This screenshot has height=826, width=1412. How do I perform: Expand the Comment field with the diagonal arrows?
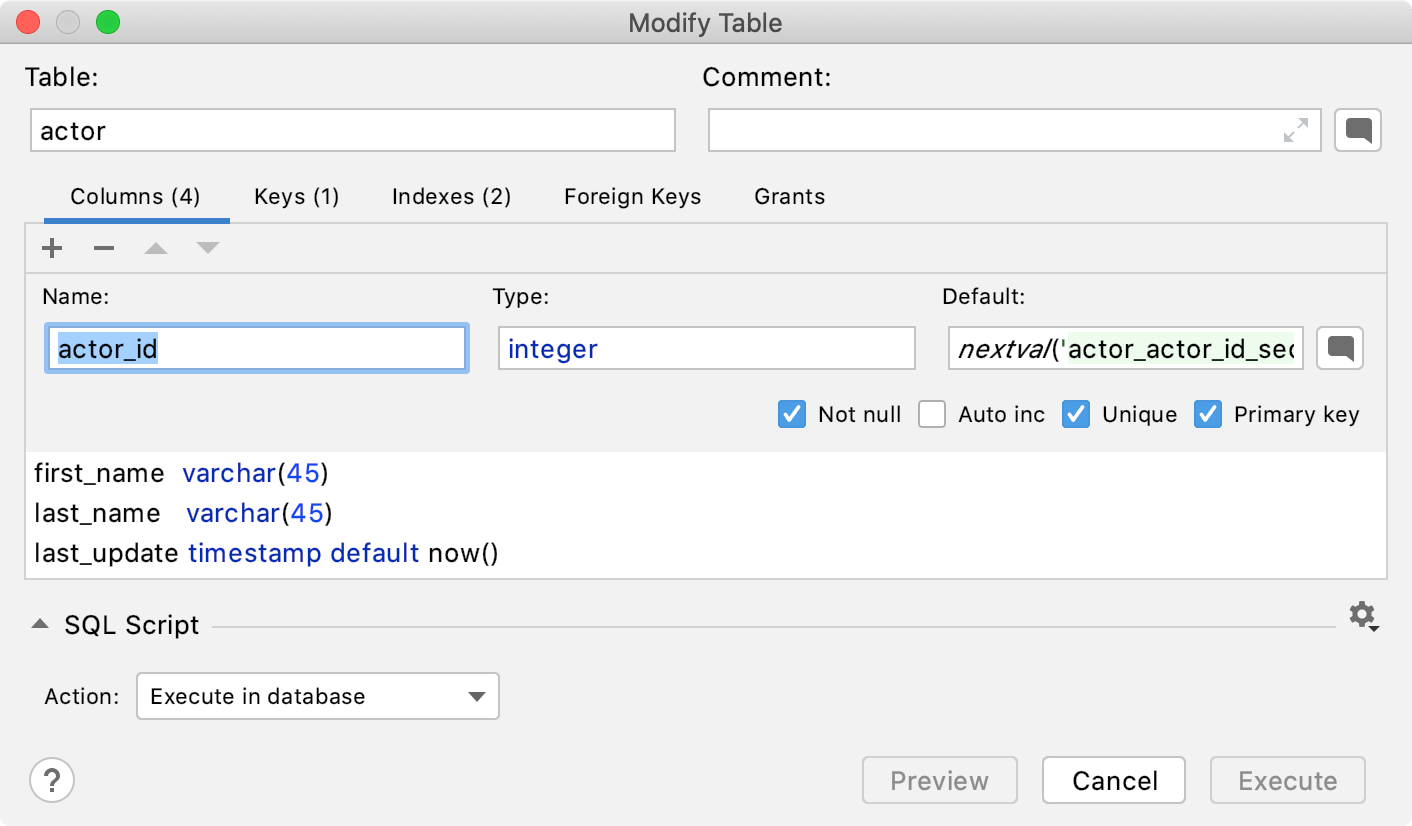[1297, 130]
